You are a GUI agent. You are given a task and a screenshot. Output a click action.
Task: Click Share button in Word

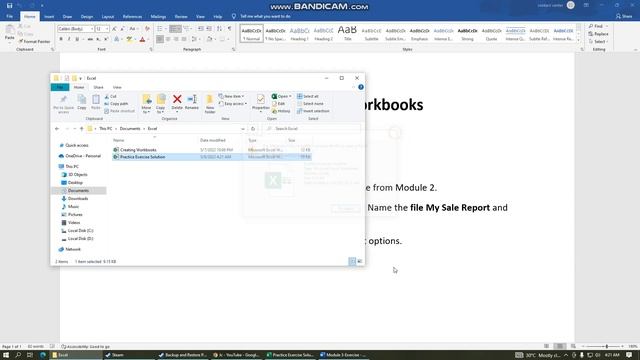624,16
